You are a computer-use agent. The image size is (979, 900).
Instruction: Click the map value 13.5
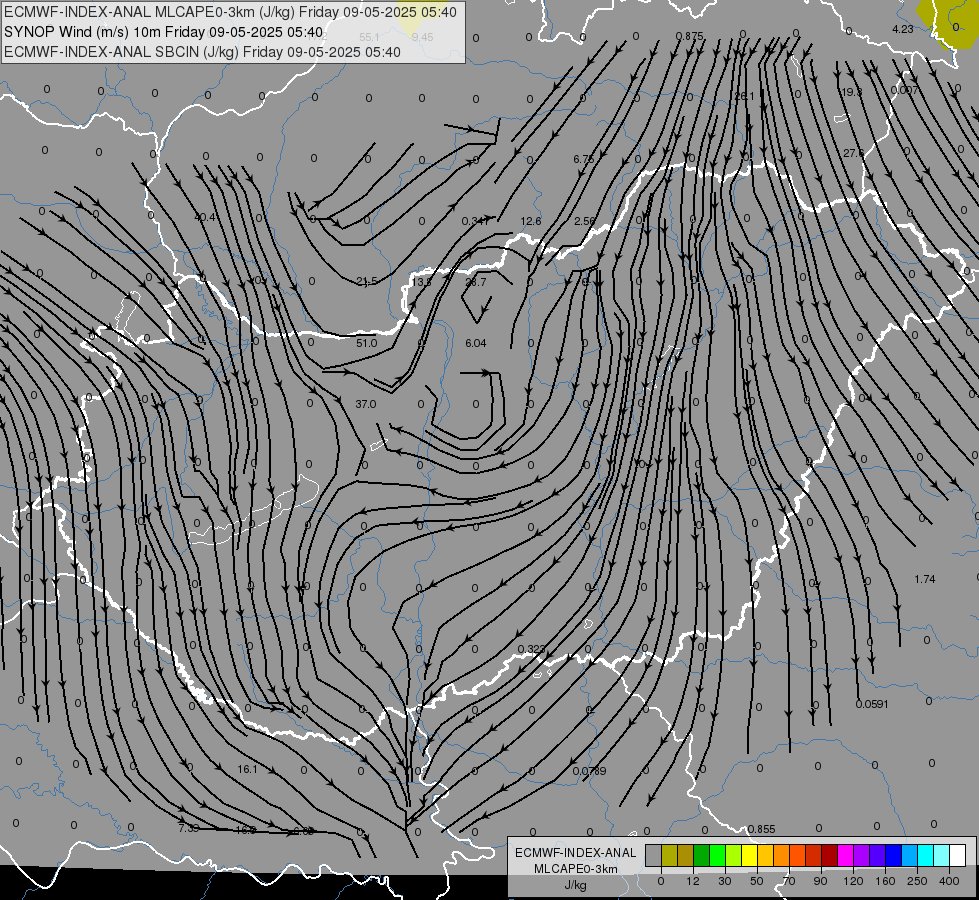(421, 282)
